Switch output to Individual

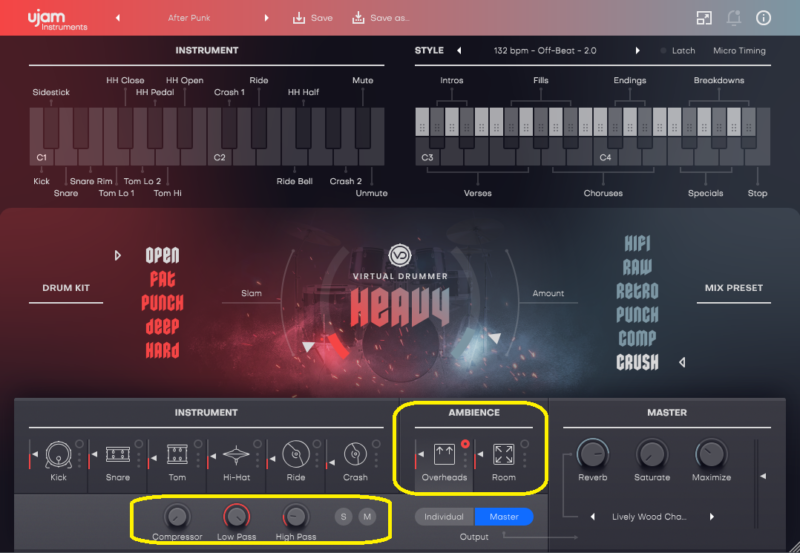coord(444,517)
